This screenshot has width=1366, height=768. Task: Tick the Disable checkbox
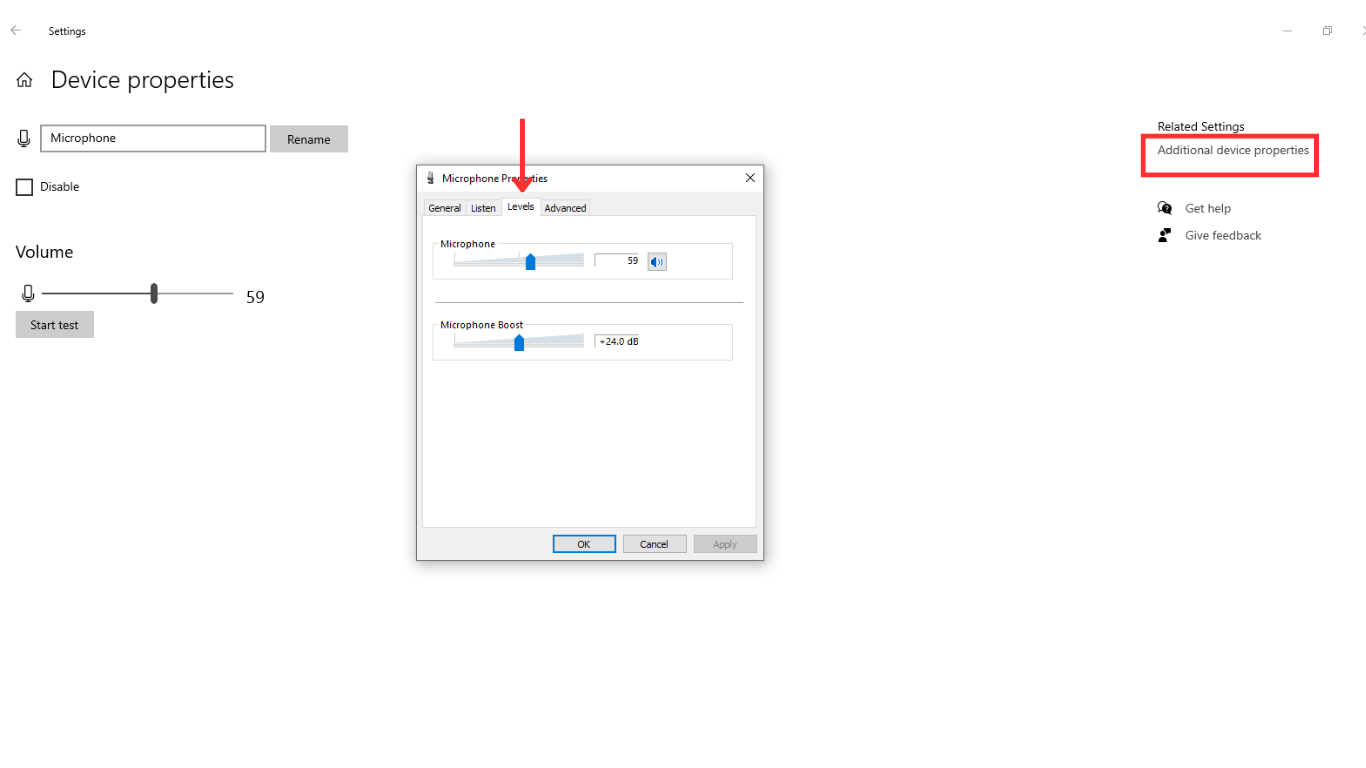[24, 187]
